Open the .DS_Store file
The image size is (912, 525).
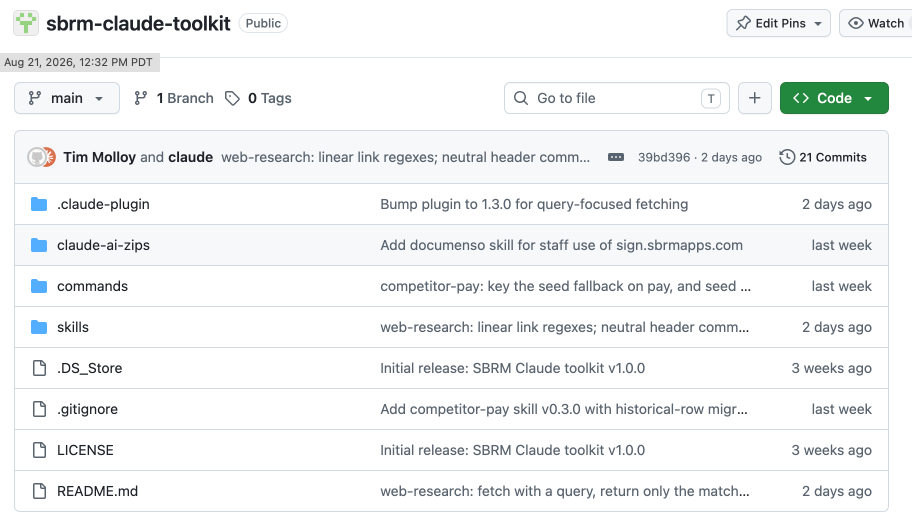(90, 368)
